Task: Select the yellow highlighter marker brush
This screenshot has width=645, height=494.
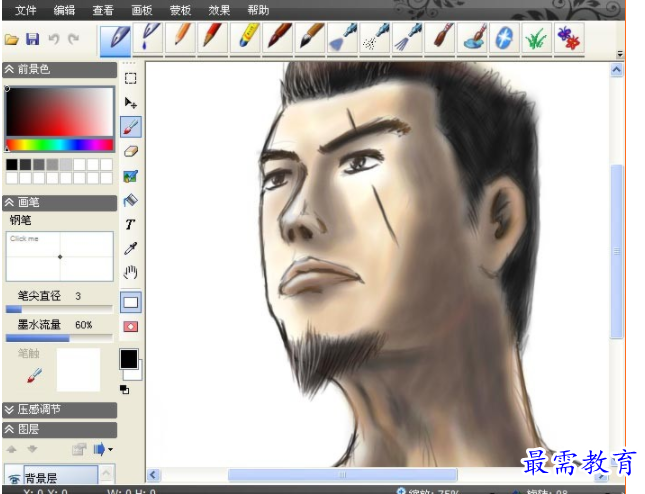Action: [x=246, y=40]
